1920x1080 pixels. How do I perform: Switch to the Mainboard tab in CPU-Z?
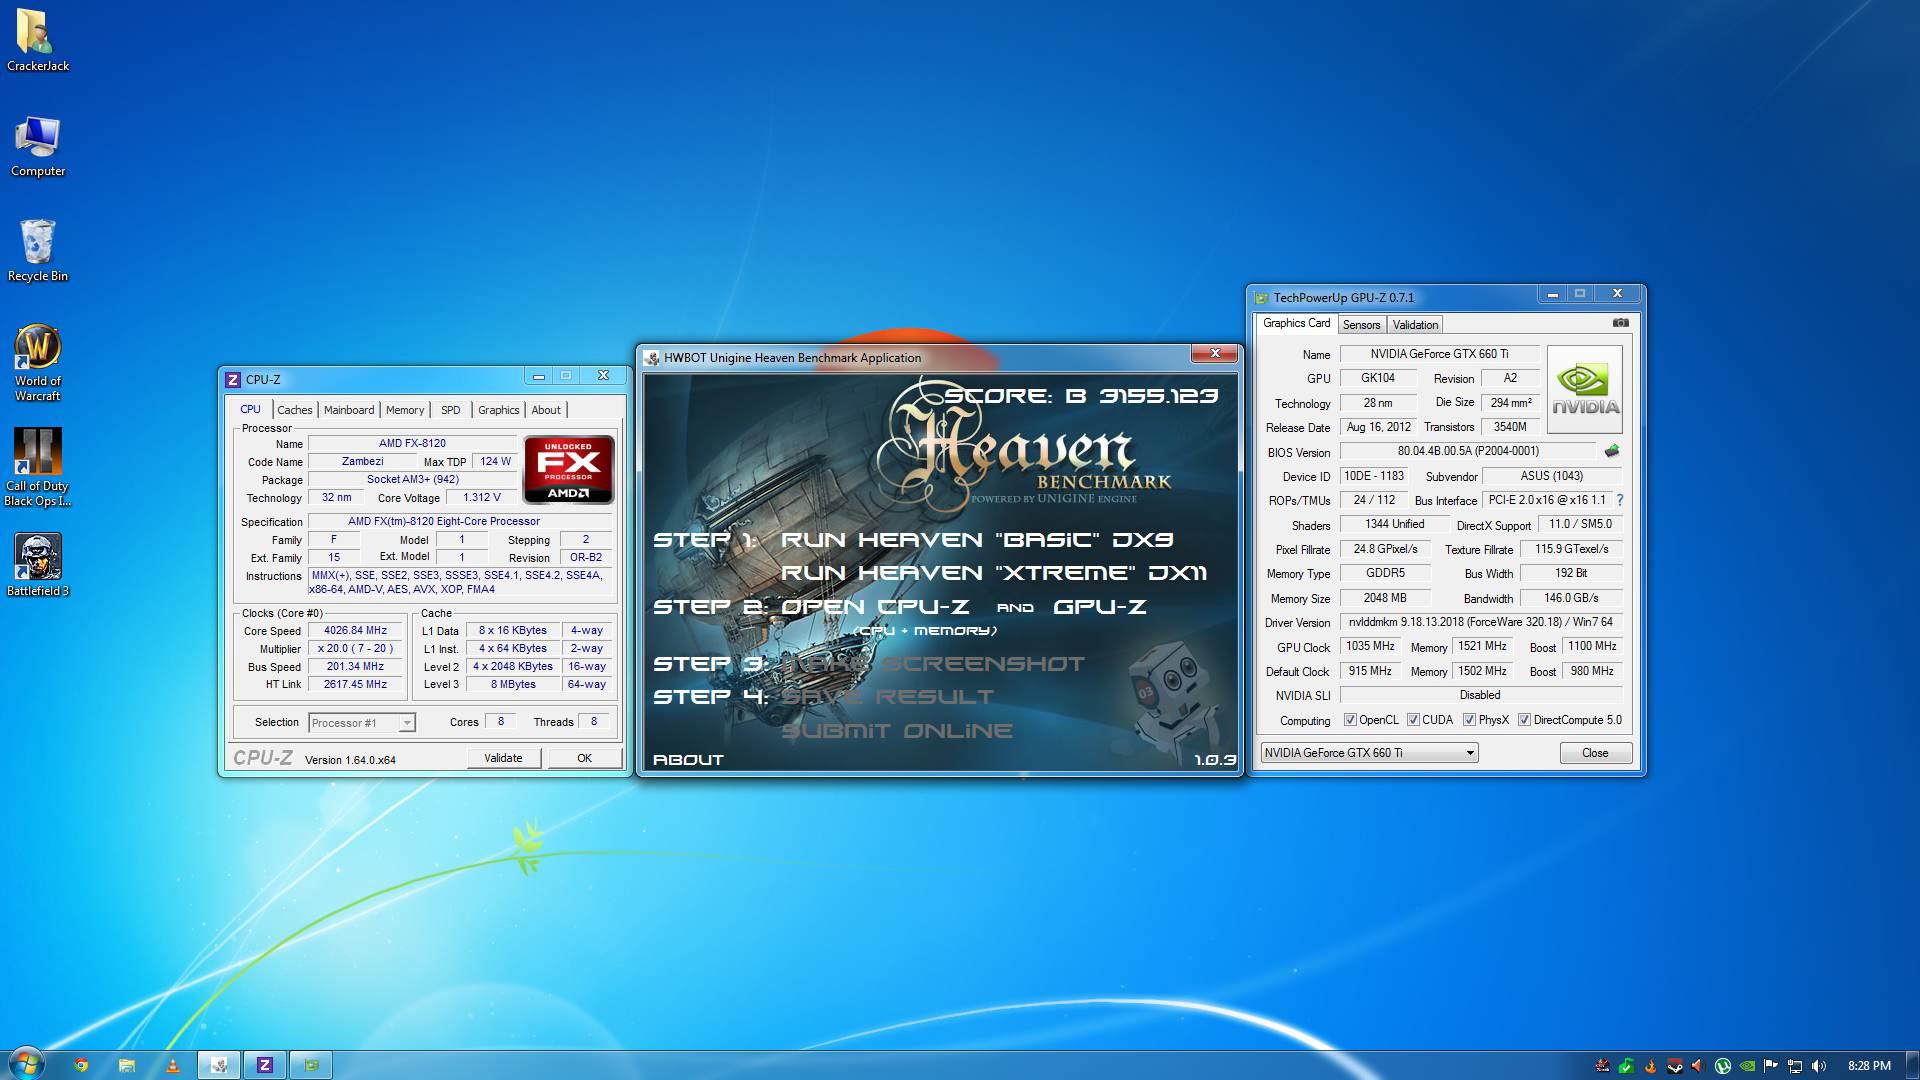coord(349,410)
